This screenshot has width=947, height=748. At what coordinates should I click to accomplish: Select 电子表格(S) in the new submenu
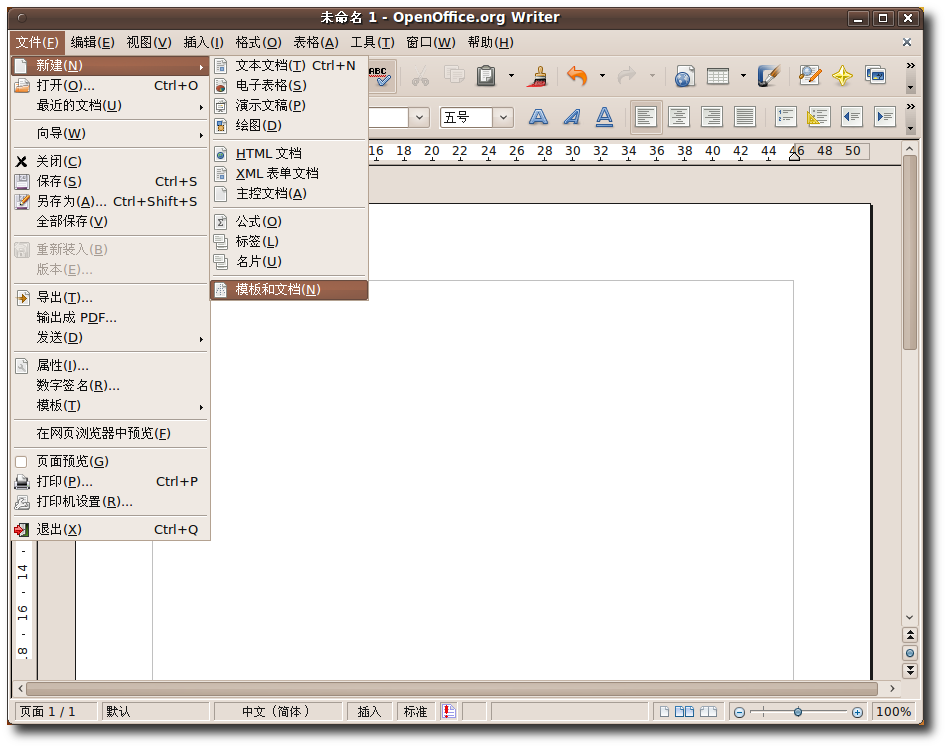click(x=270, y=85)
